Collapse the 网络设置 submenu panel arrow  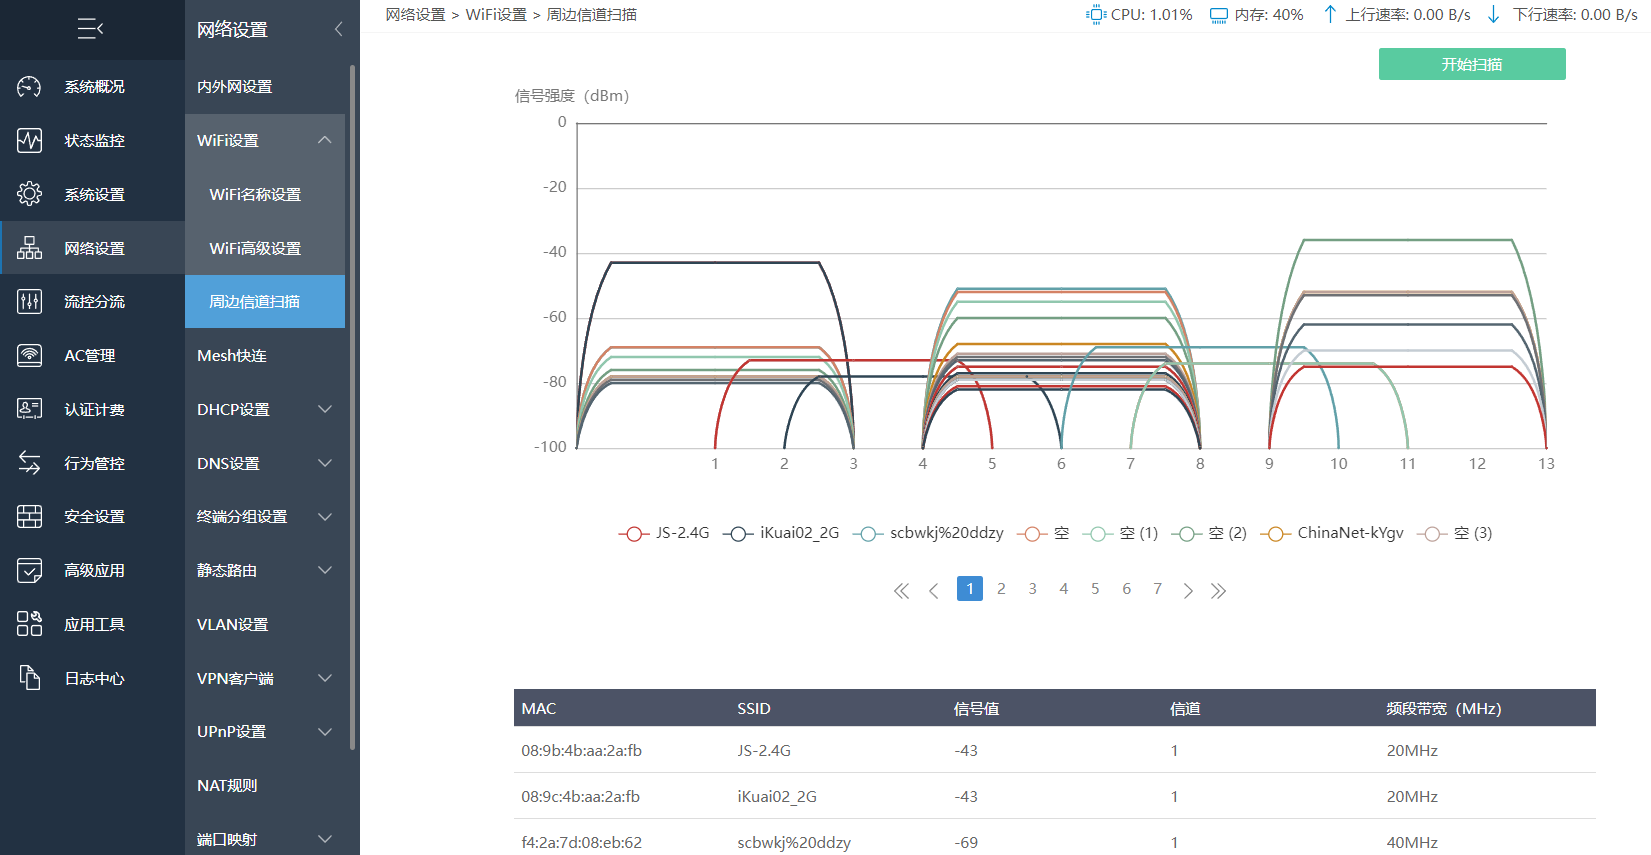point(338,29)
